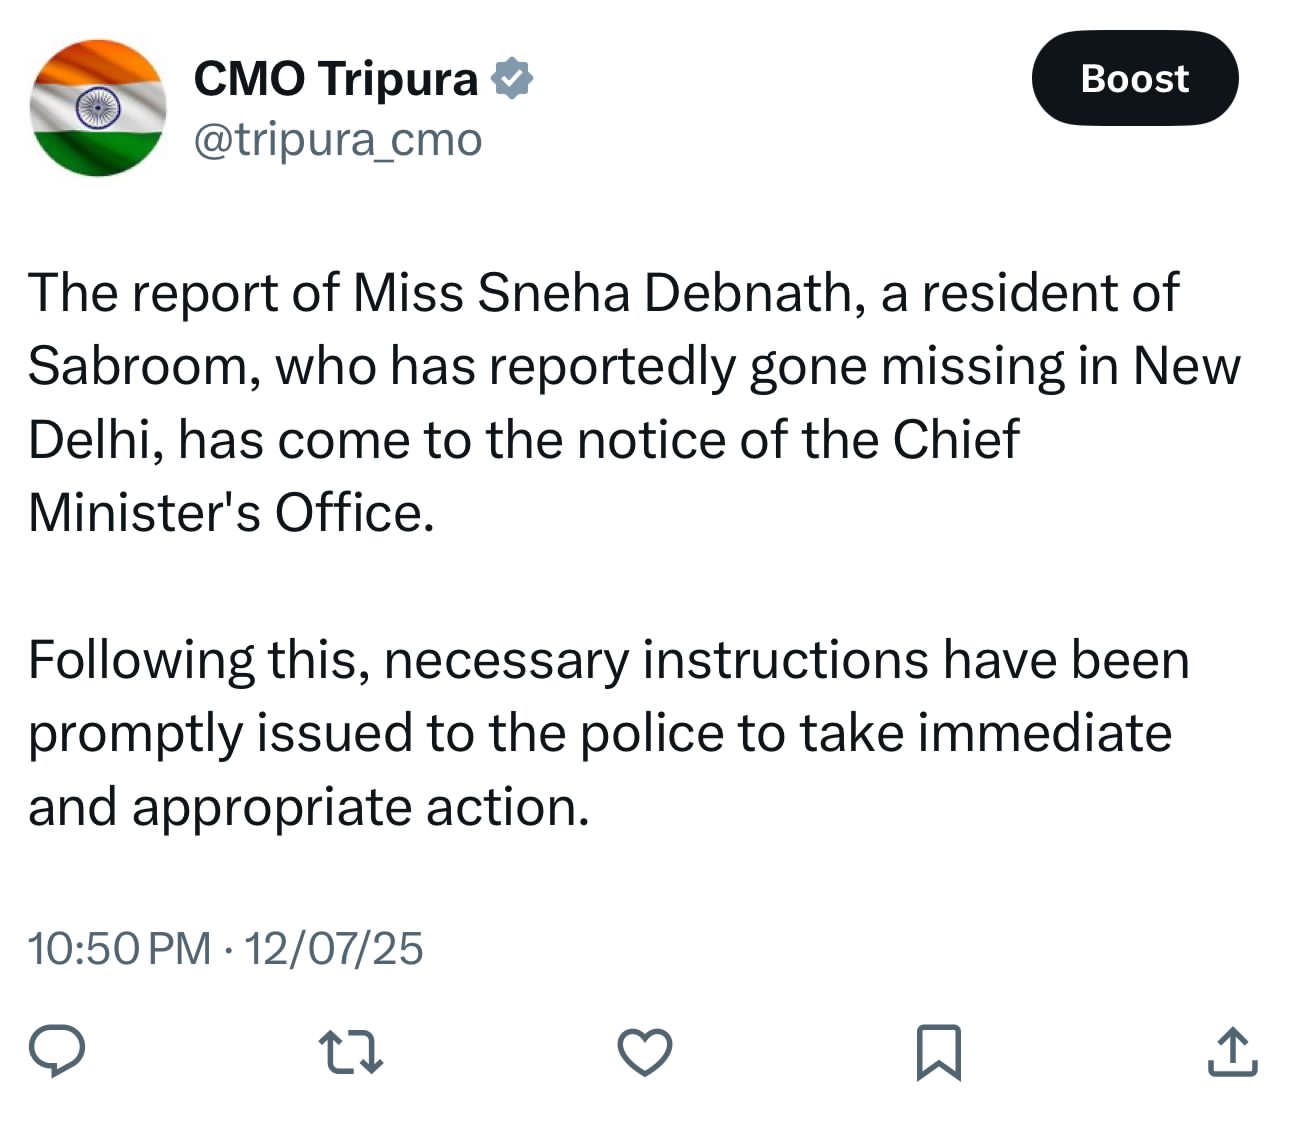This screenshot has width=1290, height=1126.
Task: Click the "and appropriate action." line
Action: tap(308, 808)
